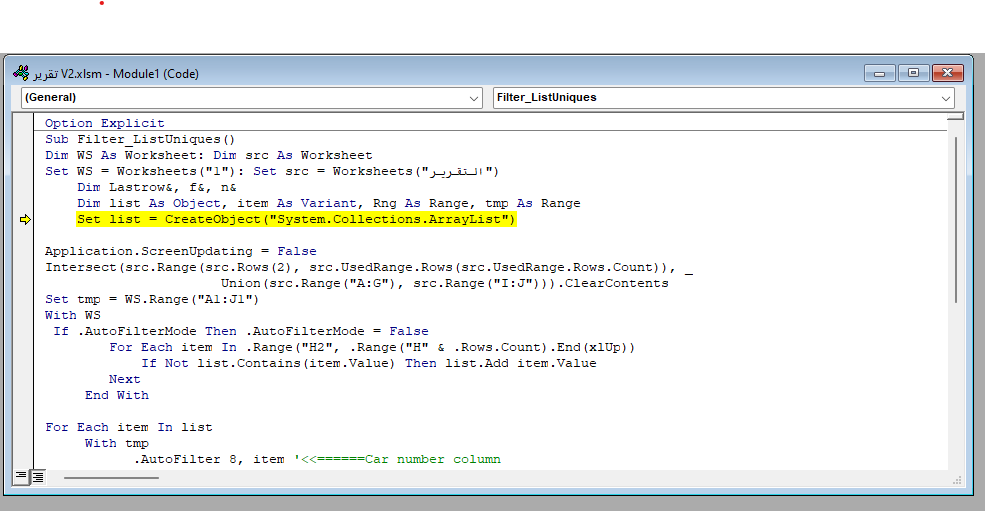The image size is (985, 511).
Task: Click 'Dim Lastrow&, f&, n&' line
Action: (156, 187)
